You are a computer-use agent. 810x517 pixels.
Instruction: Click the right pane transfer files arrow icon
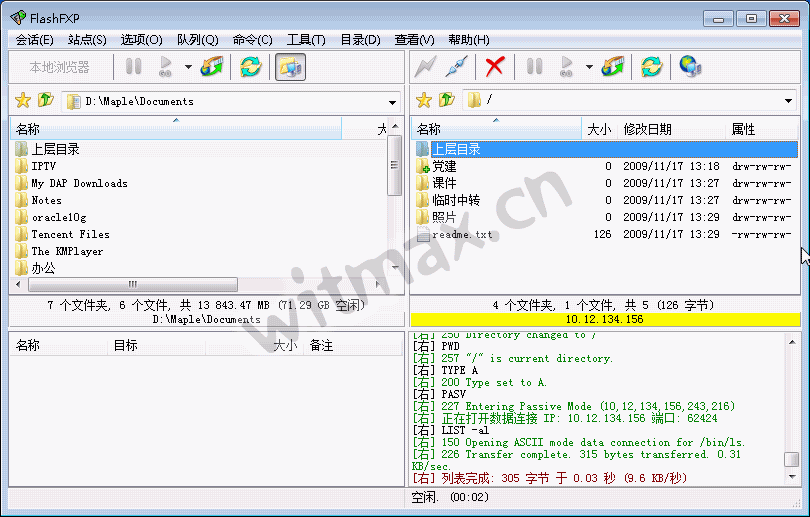pos(613,67)
